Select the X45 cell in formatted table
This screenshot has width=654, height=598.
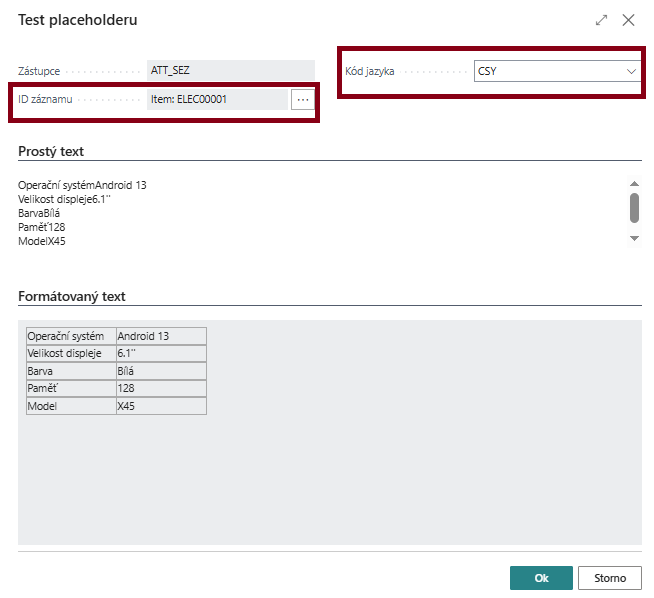(x=161, y=406)
